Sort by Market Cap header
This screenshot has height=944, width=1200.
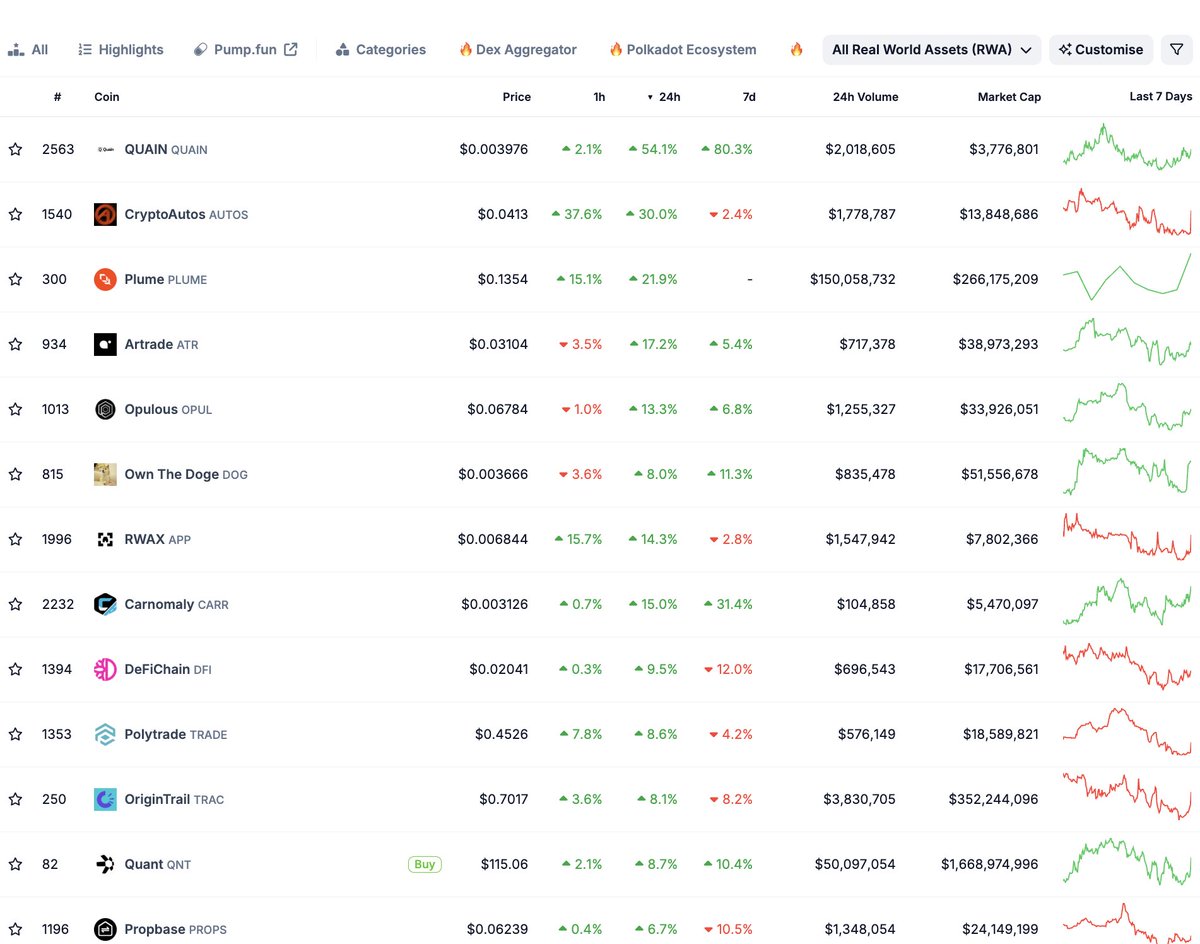[x=1009, y=97]
